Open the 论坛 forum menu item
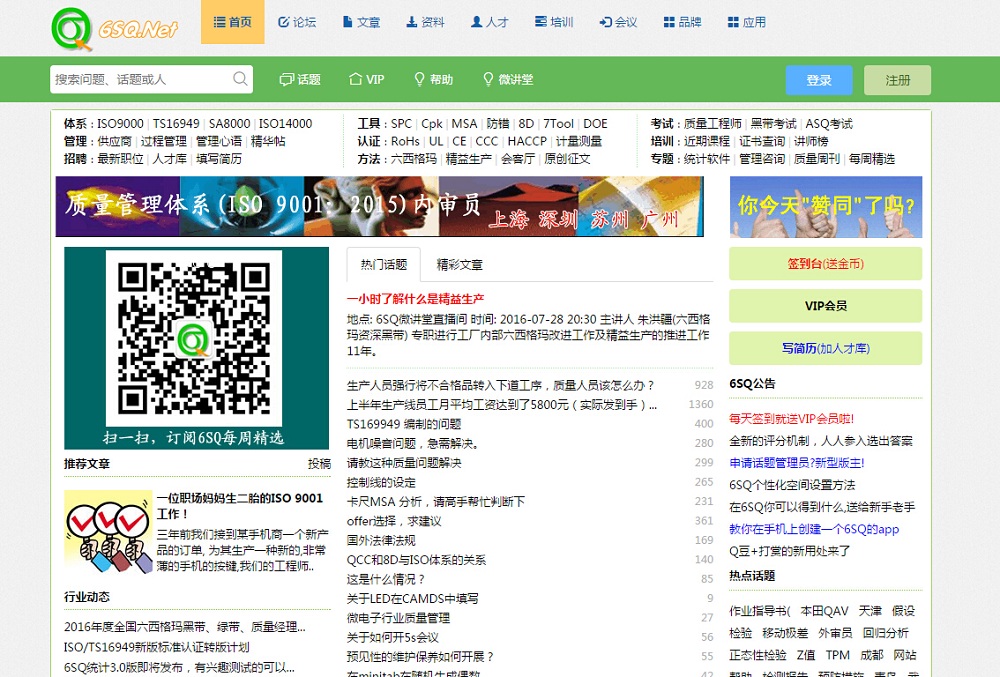This screenshot has height=677, width=1000. click(297, 22)
